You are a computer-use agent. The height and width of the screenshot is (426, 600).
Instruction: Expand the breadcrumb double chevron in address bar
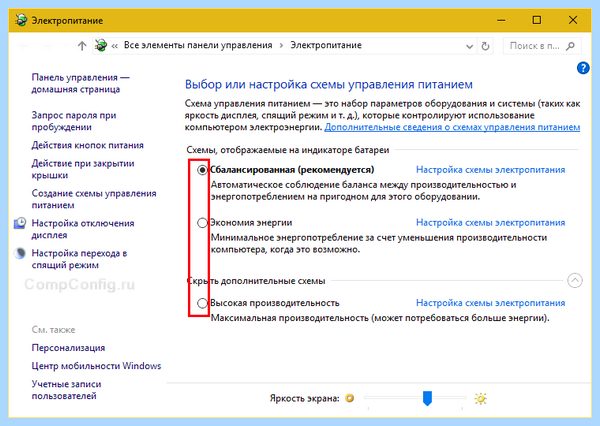point(115,46)
